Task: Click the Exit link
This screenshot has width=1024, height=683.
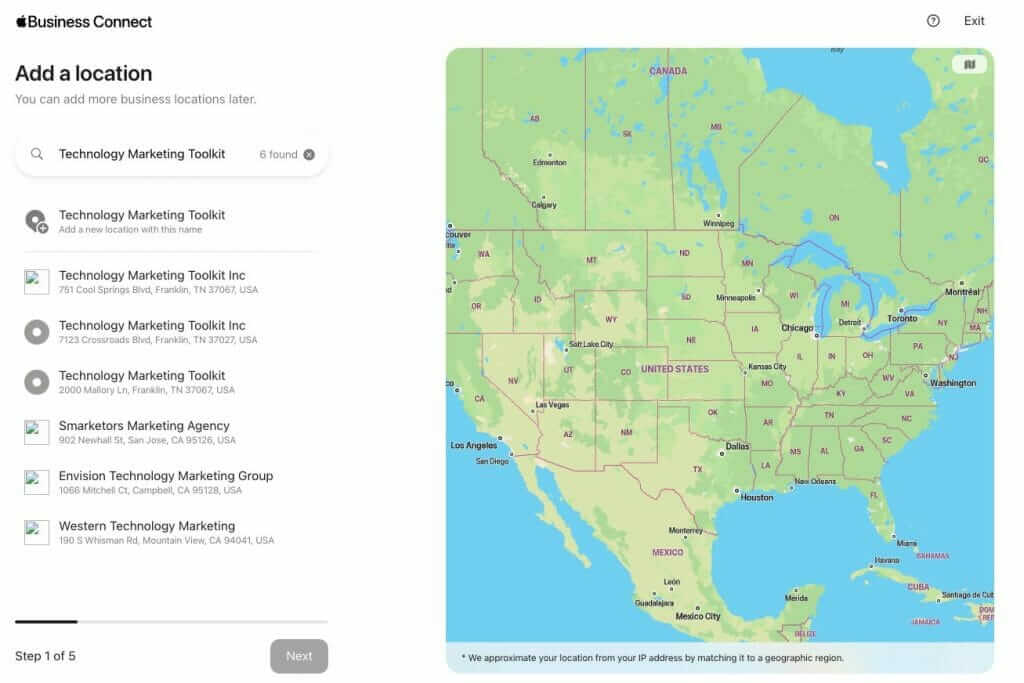Action: (x=973, y=20)
